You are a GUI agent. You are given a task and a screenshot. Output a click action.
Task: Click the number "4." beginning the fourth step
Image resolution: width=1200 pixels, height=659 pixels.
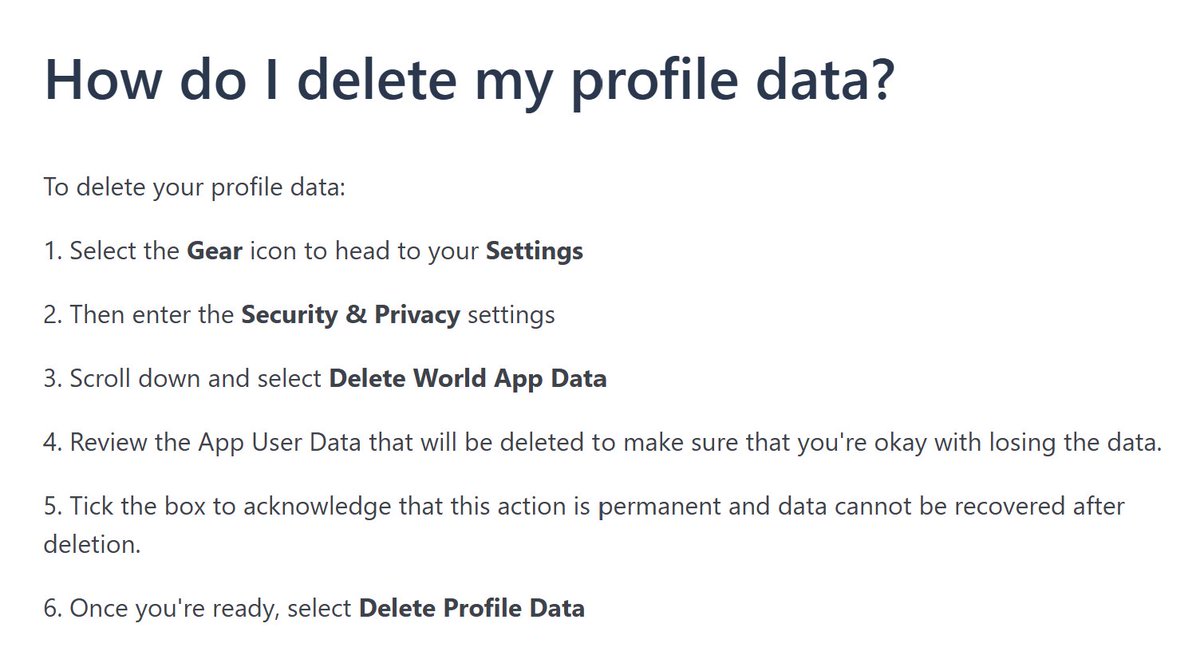point(54,444)
